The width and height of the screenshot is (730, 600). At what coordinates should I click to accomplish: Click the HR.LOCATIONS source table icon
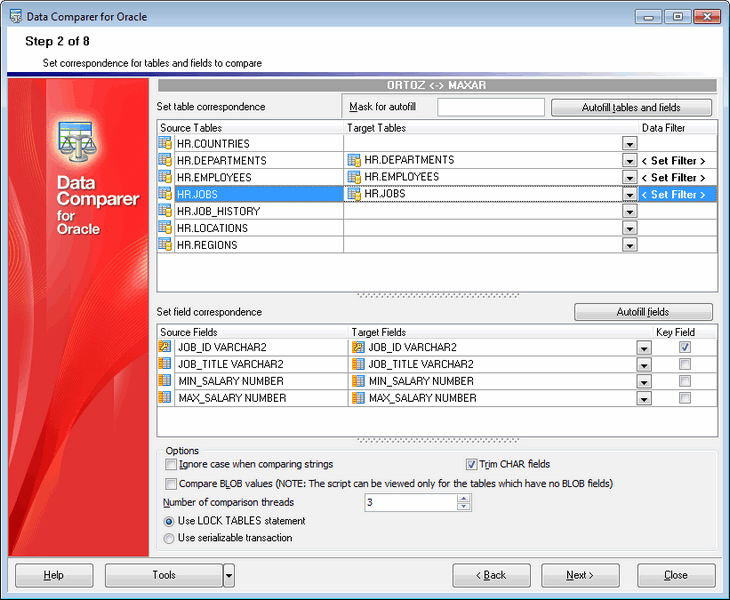pyautogui.click(x=165, y=228)
